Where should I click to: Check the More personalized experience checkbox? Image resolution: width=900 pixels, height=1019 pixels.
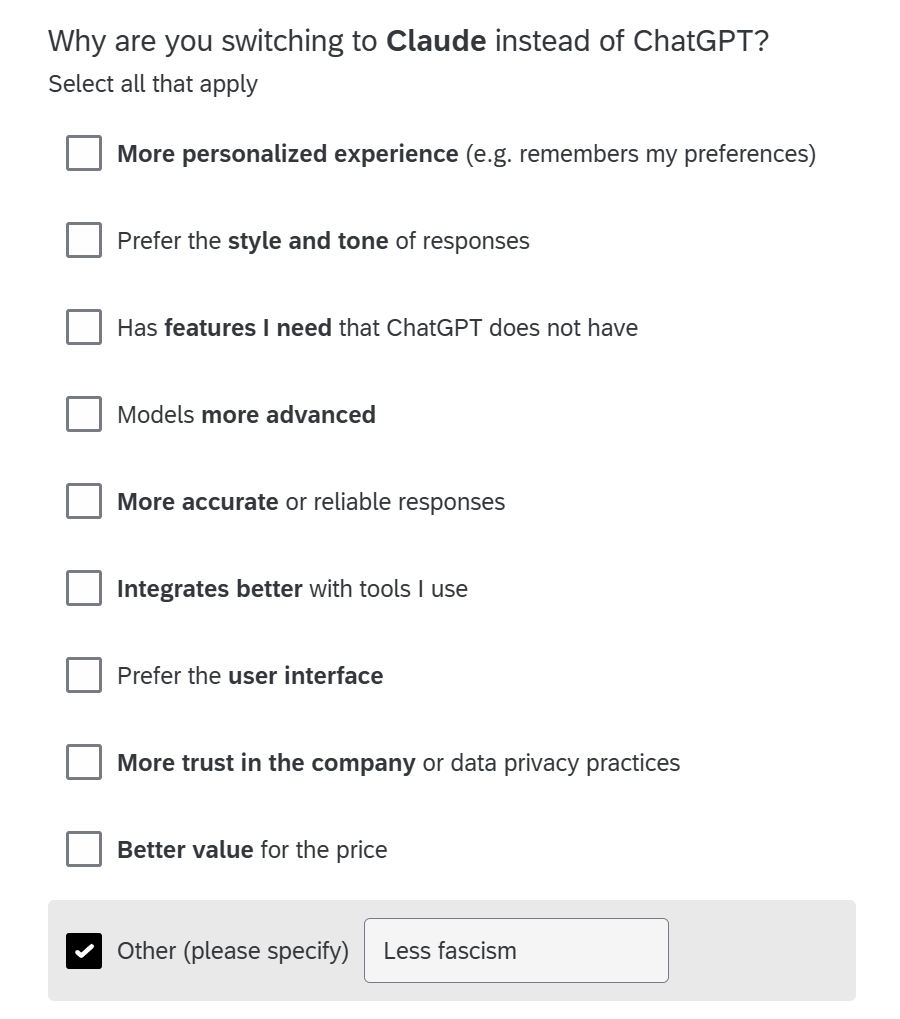click(x=84, y=154)
